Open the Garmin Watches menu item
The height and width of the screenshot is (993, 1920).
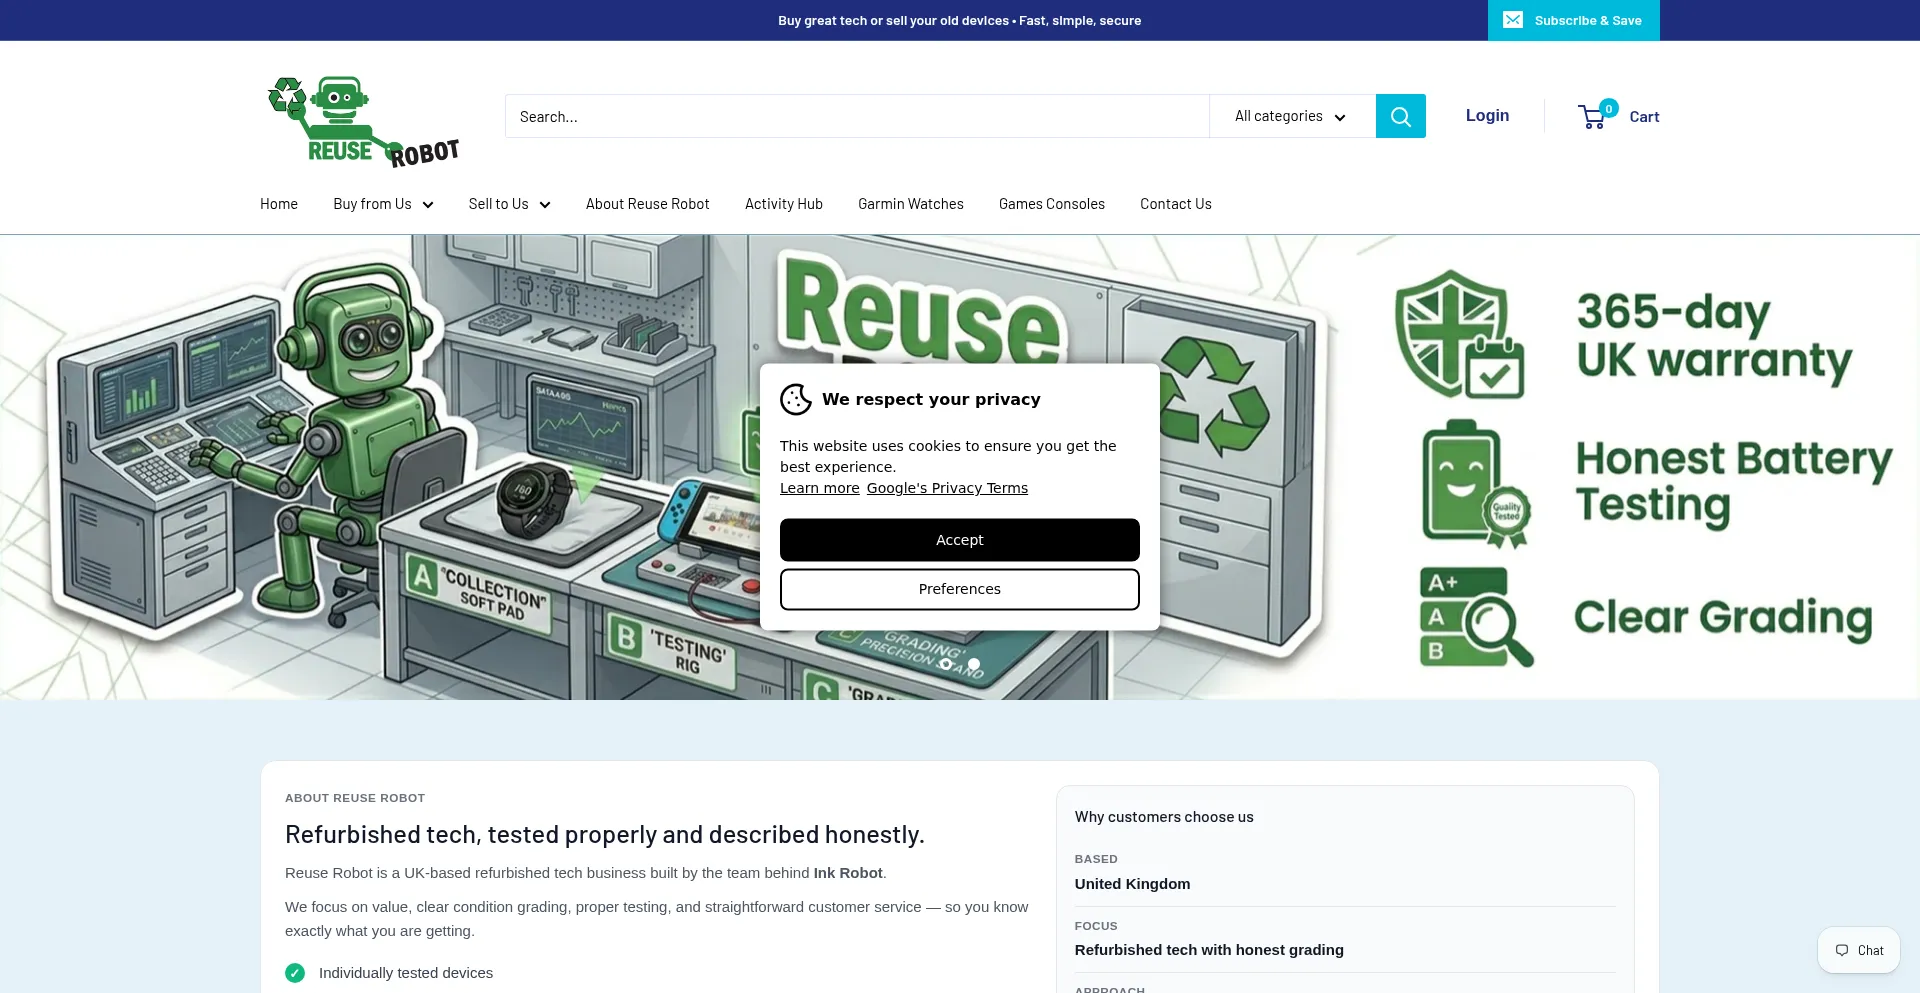point(911,204)
